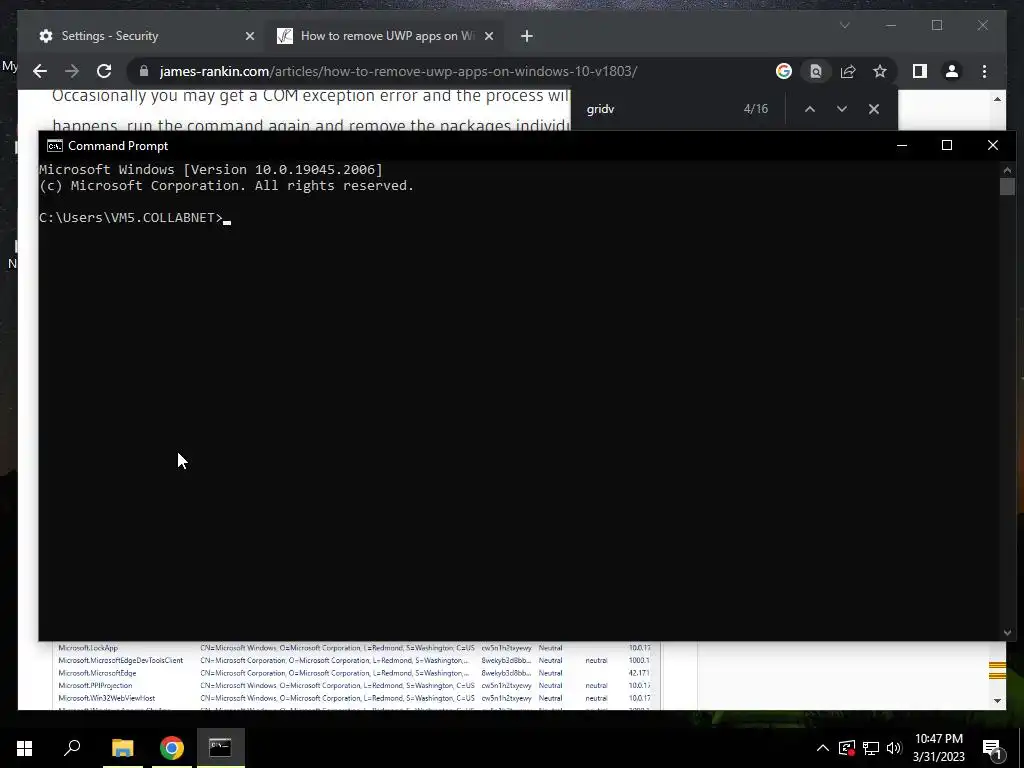Viewport: 1024px width, 768px height.
Task: Select Microsoft.MicrosoftEdge table row
Action: coord(355,673)
